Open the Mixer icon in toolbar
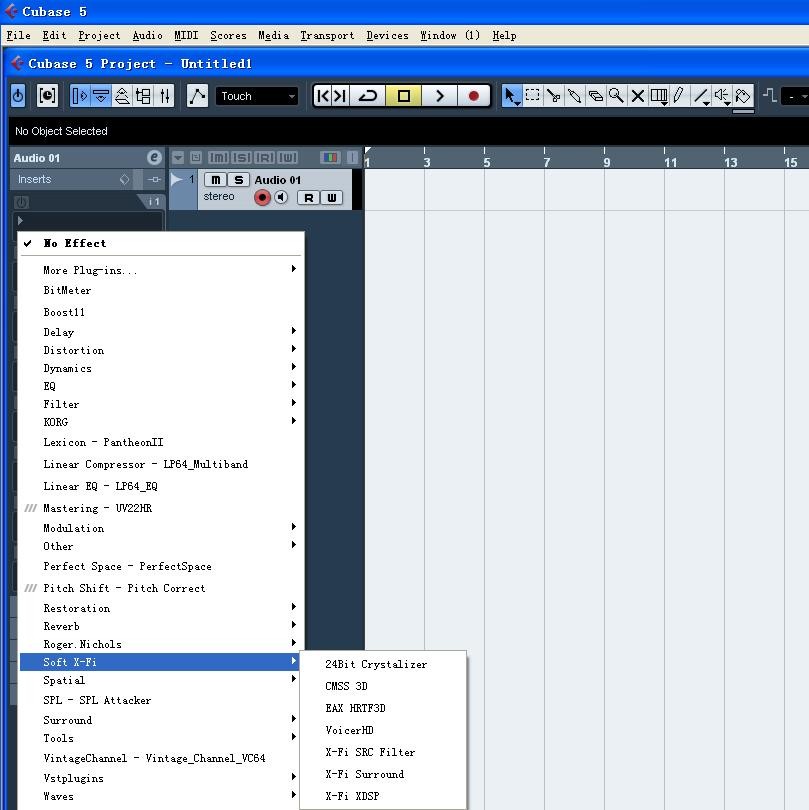Image resolution: width=809 pixels, height=810 pixels. pyautogui.click(x=165, y=96)
